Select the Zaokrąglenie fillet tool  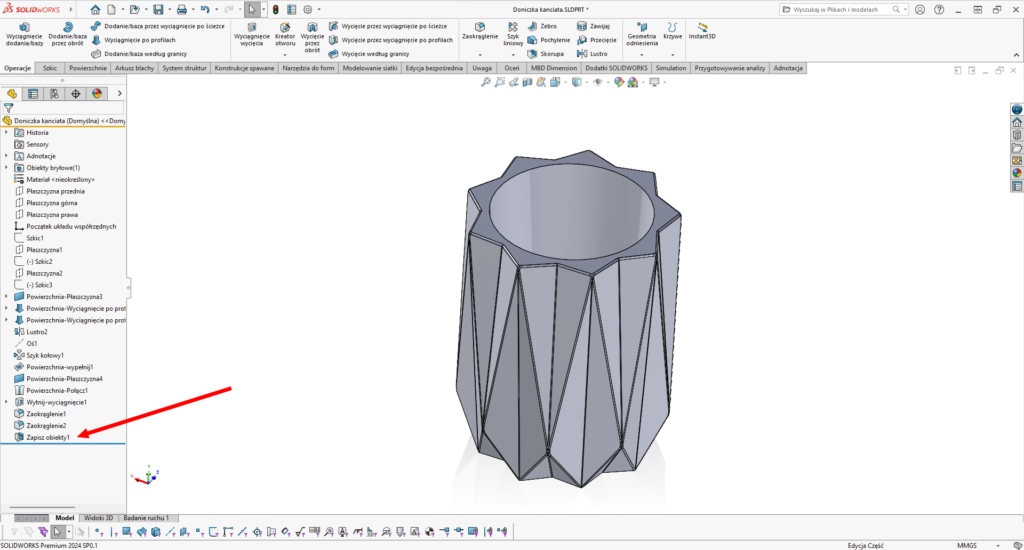(x=480, y=31)
